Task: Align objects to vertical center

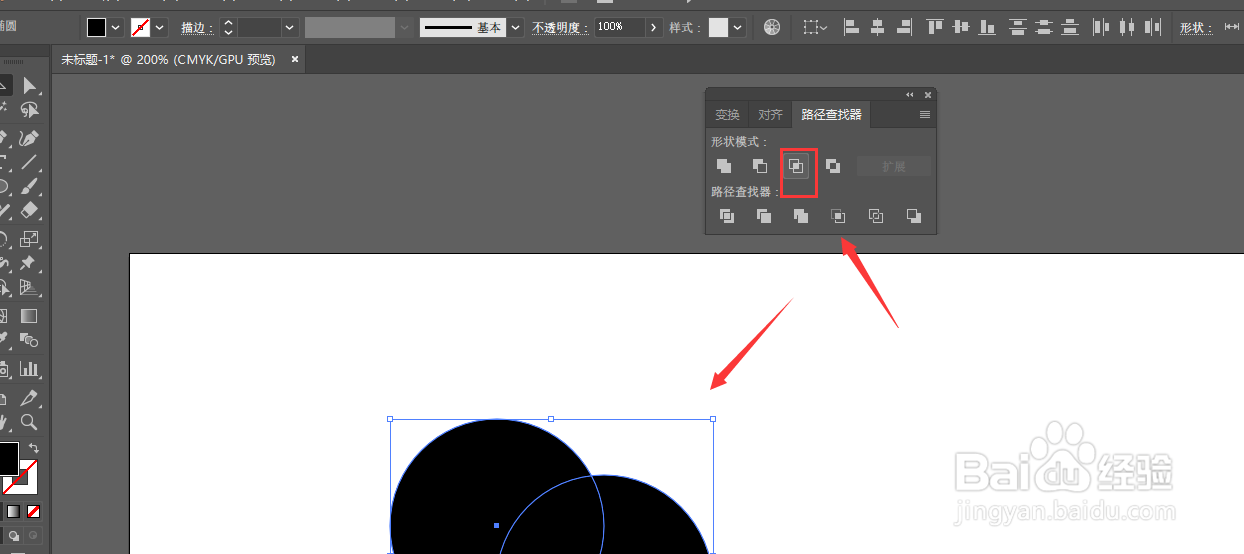Action: (x=961, y=27)
